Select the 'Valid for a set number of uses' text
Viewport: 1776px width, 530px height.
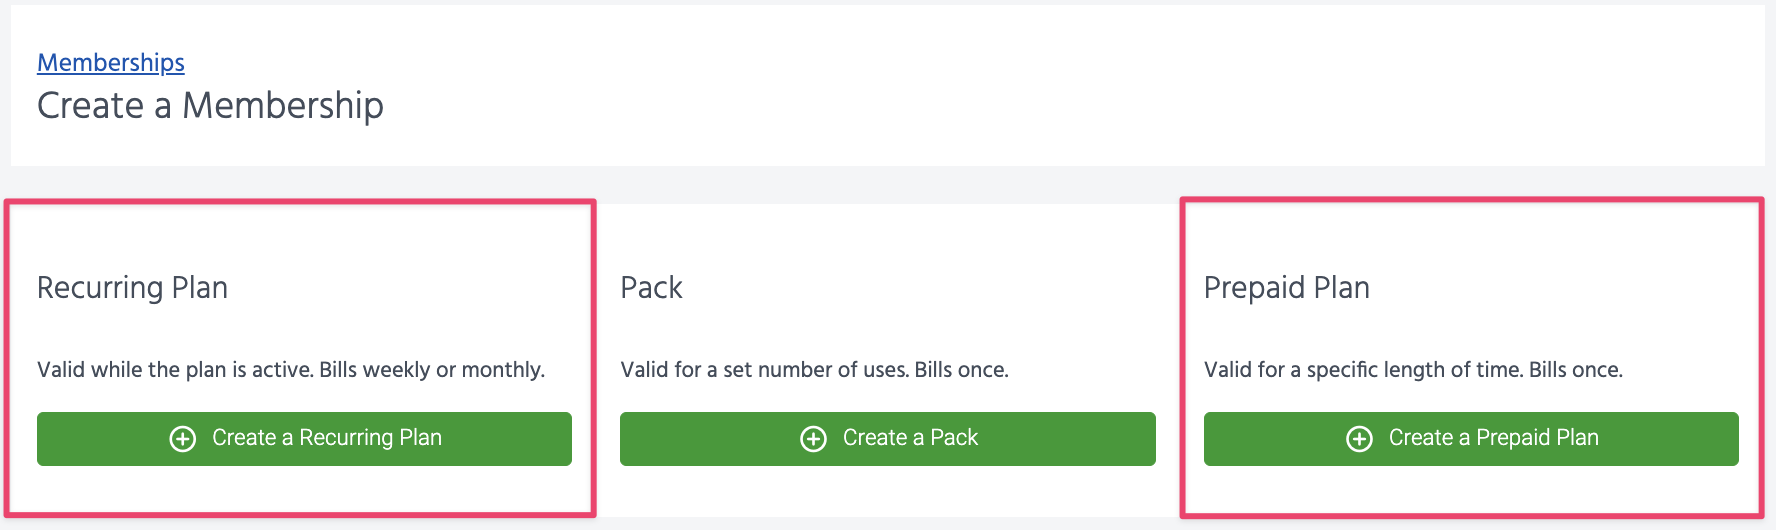pyautogui.click(x=764, y=370)
